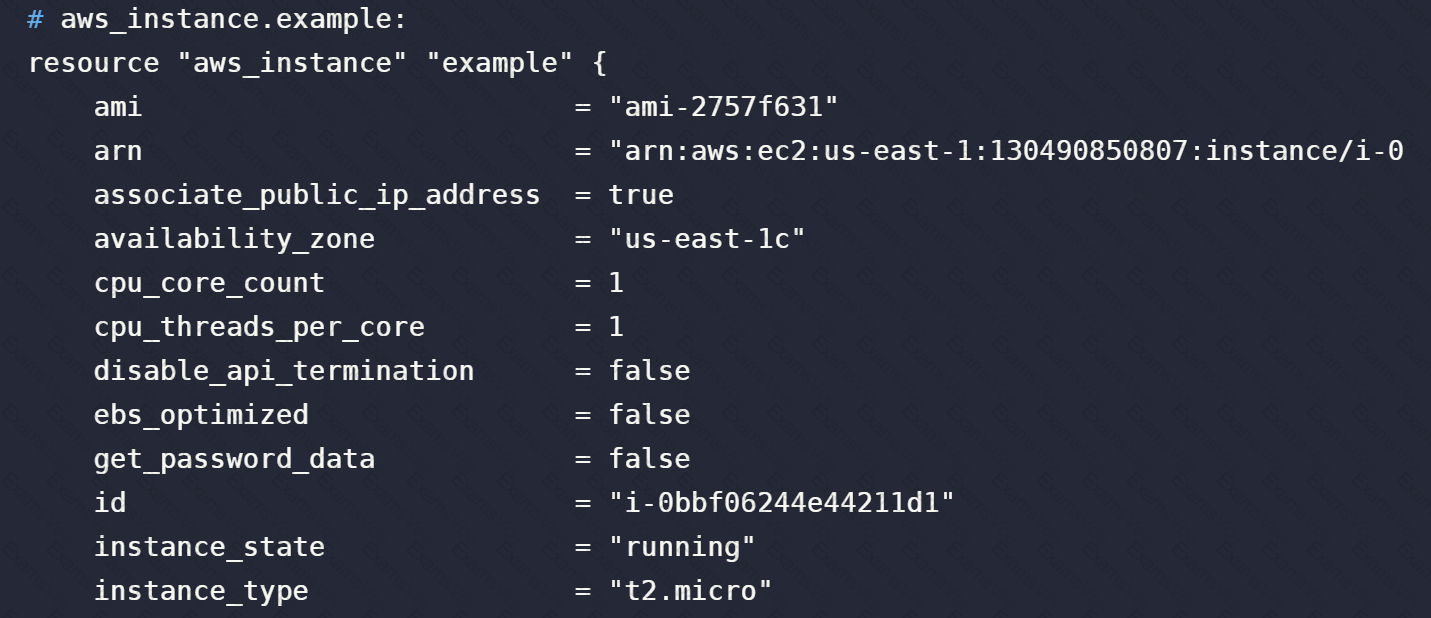Click the instance_type attribute name

tap(201, 591)
